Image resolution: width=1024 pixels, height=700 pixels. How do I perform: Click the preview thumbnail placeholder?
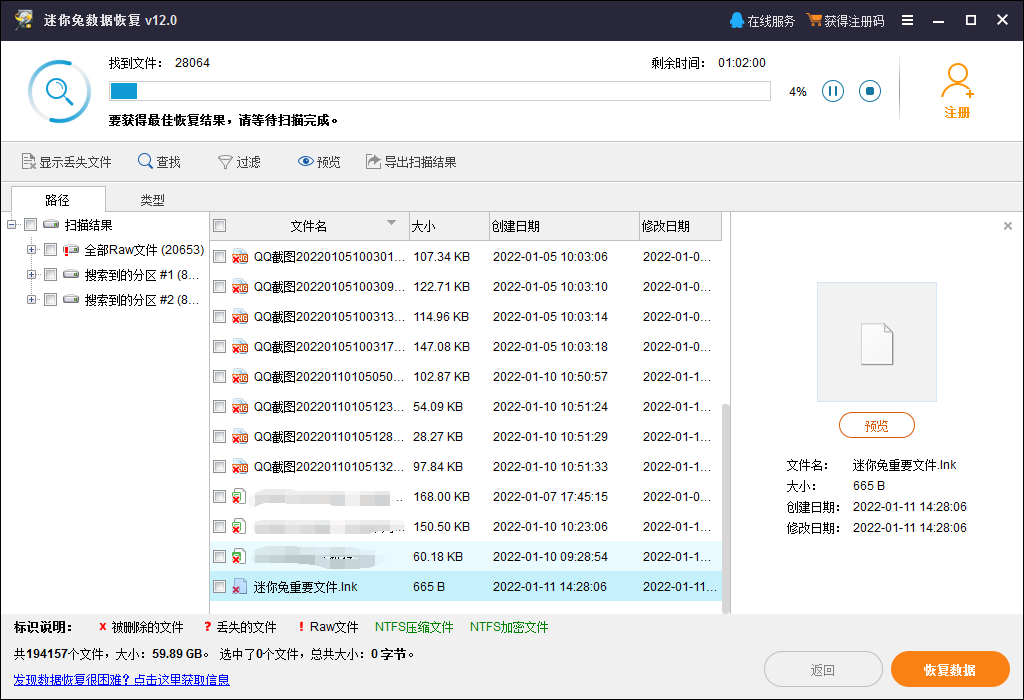tap(876, 342)
